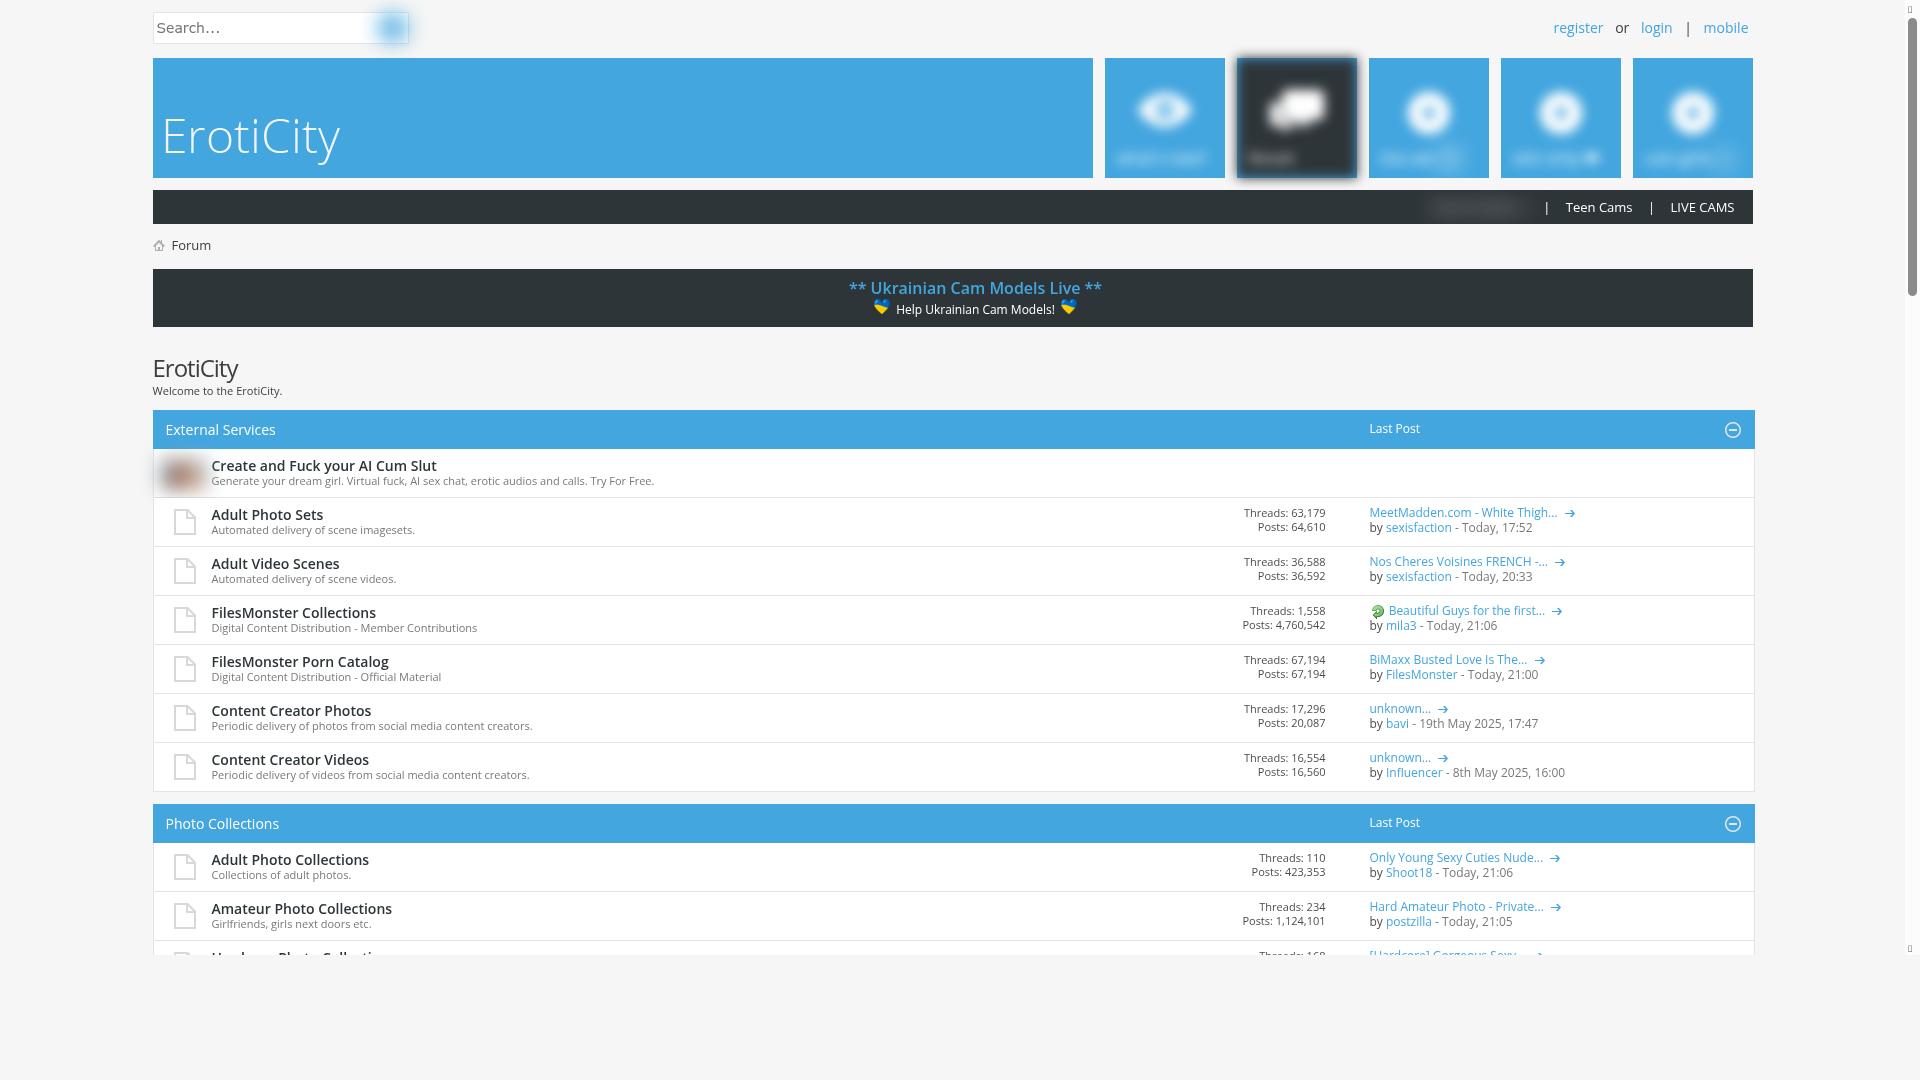
Task: Click the login link
Action: (1656, 28)
